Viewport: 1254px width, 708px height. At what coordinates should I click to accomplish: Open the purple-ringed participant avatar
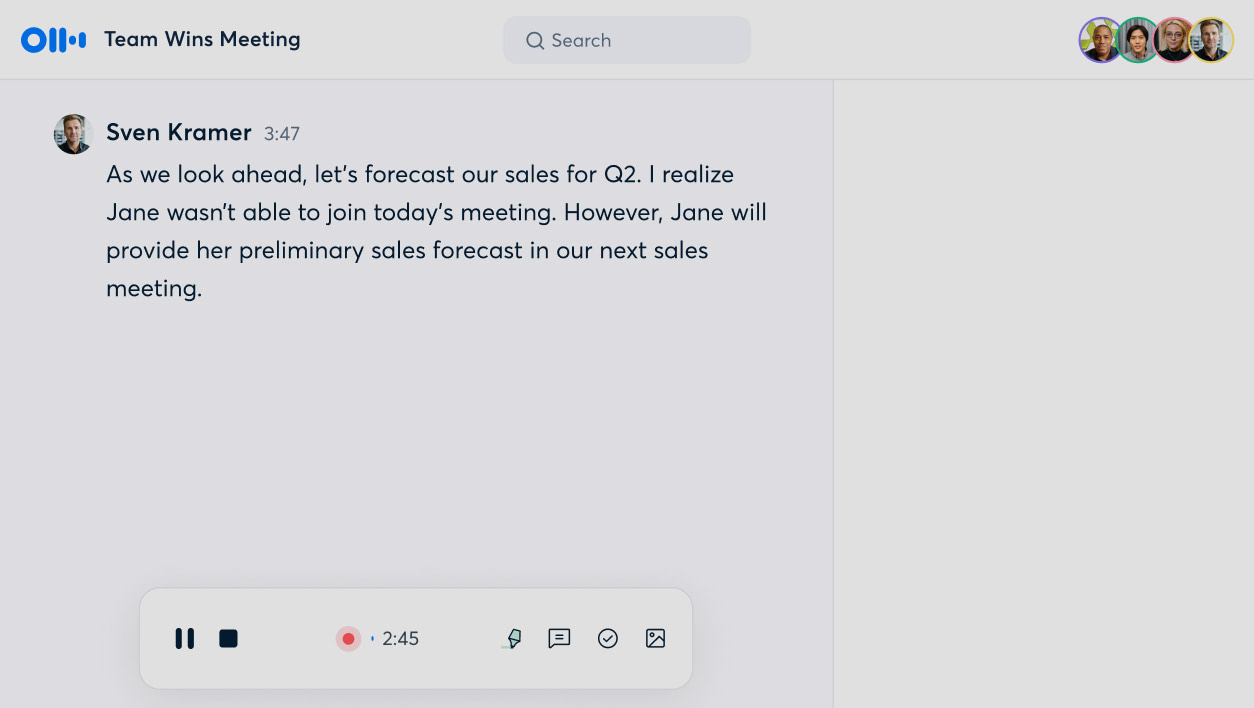point(1101,40)
